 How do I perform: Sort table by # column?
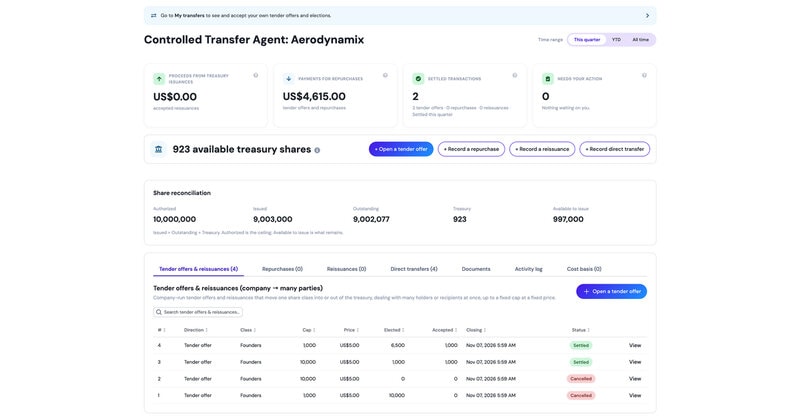click(161, 330)
